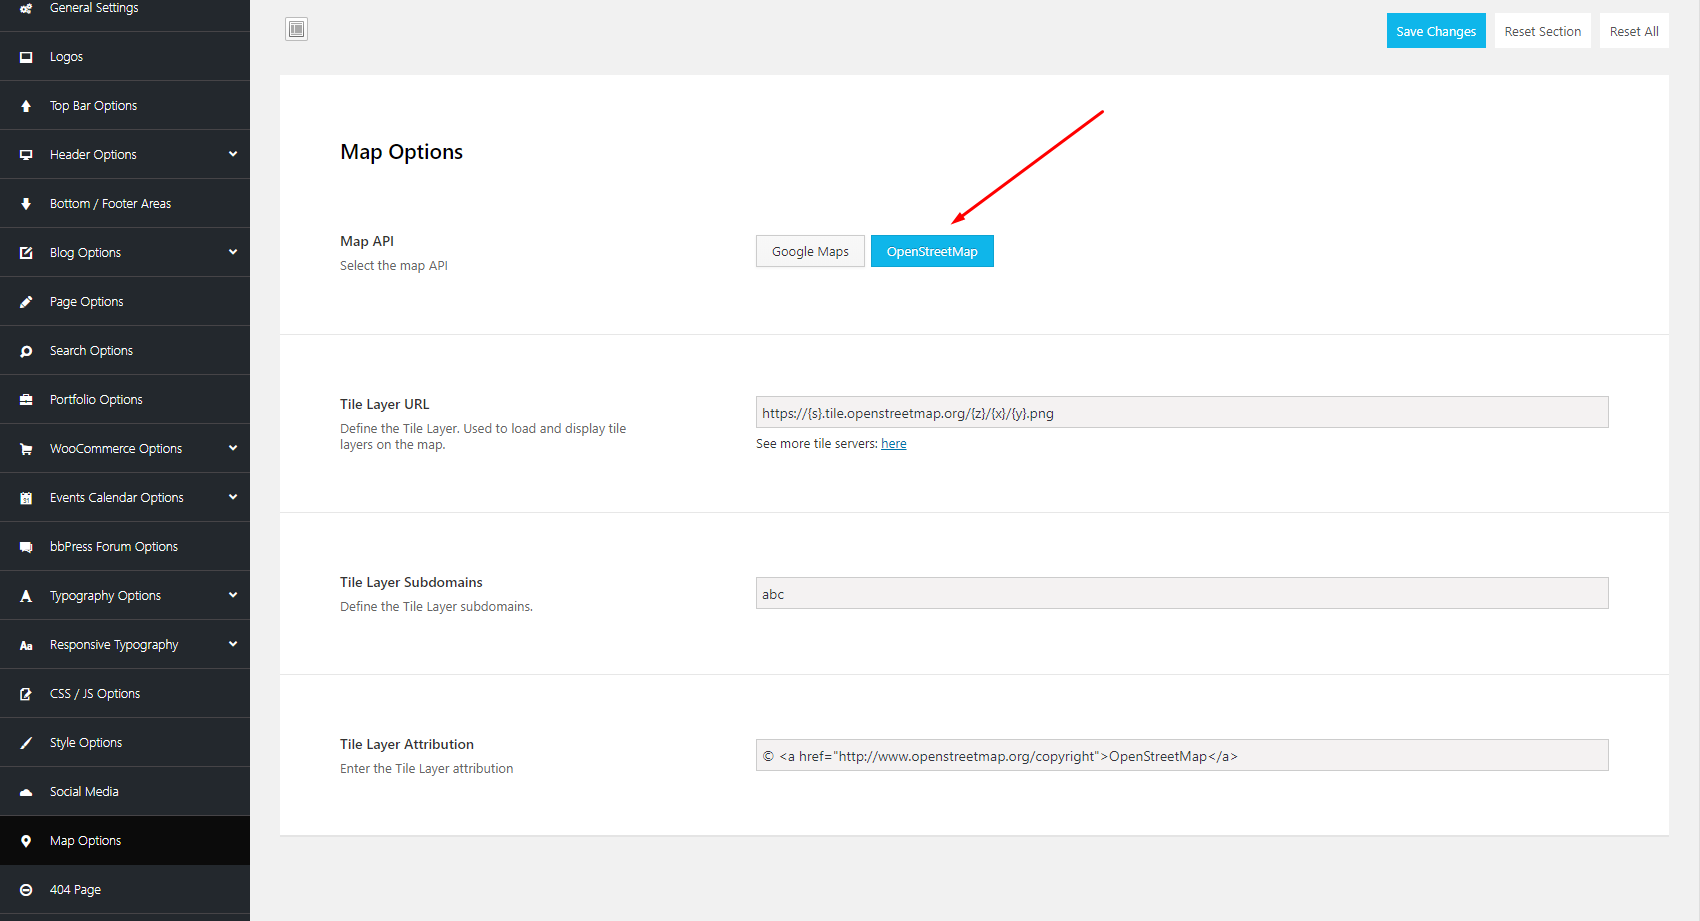
Task: Click the Top Bar Options arrow icon
Action: pyautogui.click(x=26, y=106)
